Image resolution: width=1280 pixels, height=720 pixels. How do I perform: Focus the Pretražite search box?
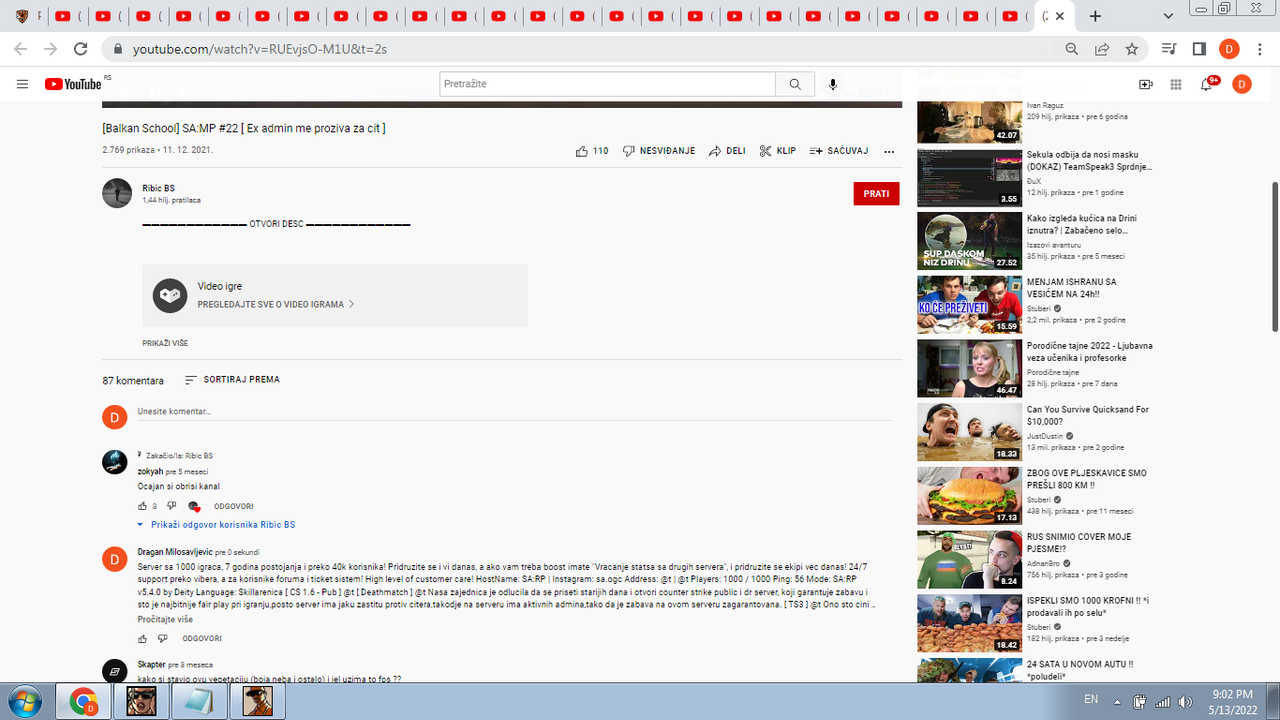[607, 85]
